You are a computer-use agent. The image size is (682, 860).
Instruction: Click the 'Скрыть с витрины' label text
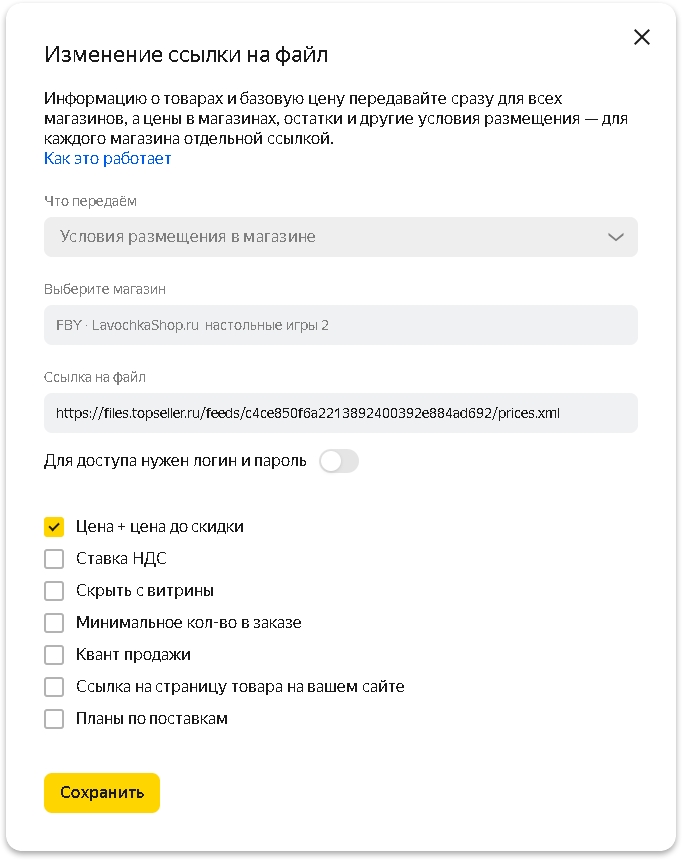[145, 590]
